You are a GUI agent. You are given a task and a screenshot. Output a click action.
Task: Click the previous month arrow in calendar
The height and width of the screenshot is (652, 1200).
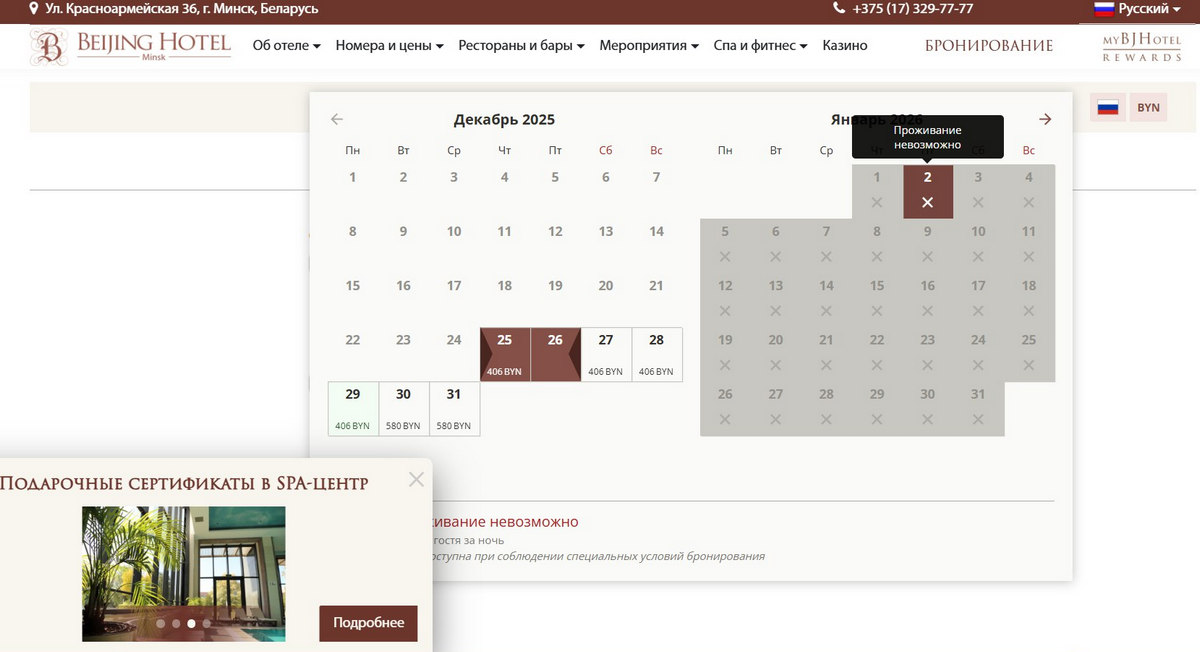coord(337,119)
